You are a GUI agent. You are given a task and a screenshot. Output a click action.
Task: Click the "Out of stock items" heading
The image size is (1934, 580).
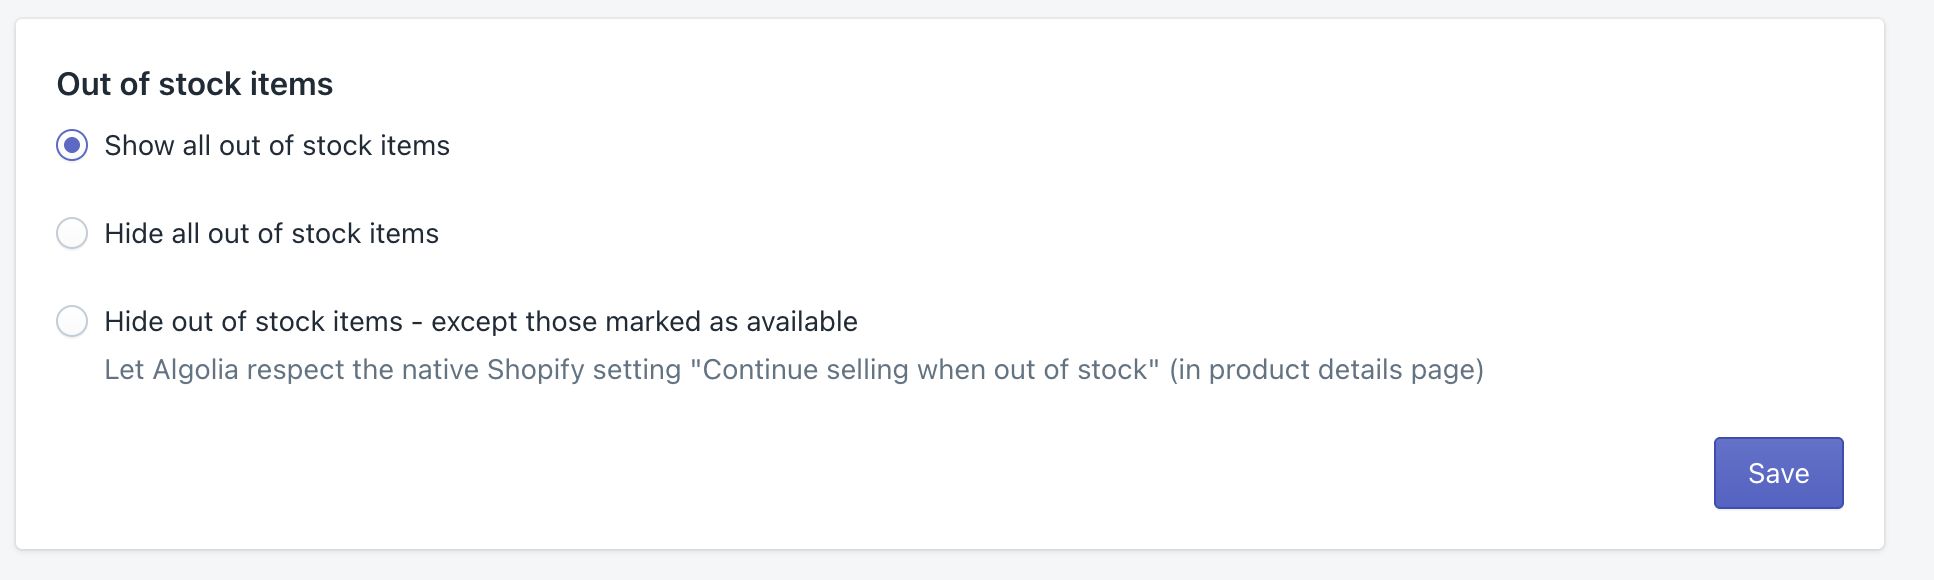point(196,84)
